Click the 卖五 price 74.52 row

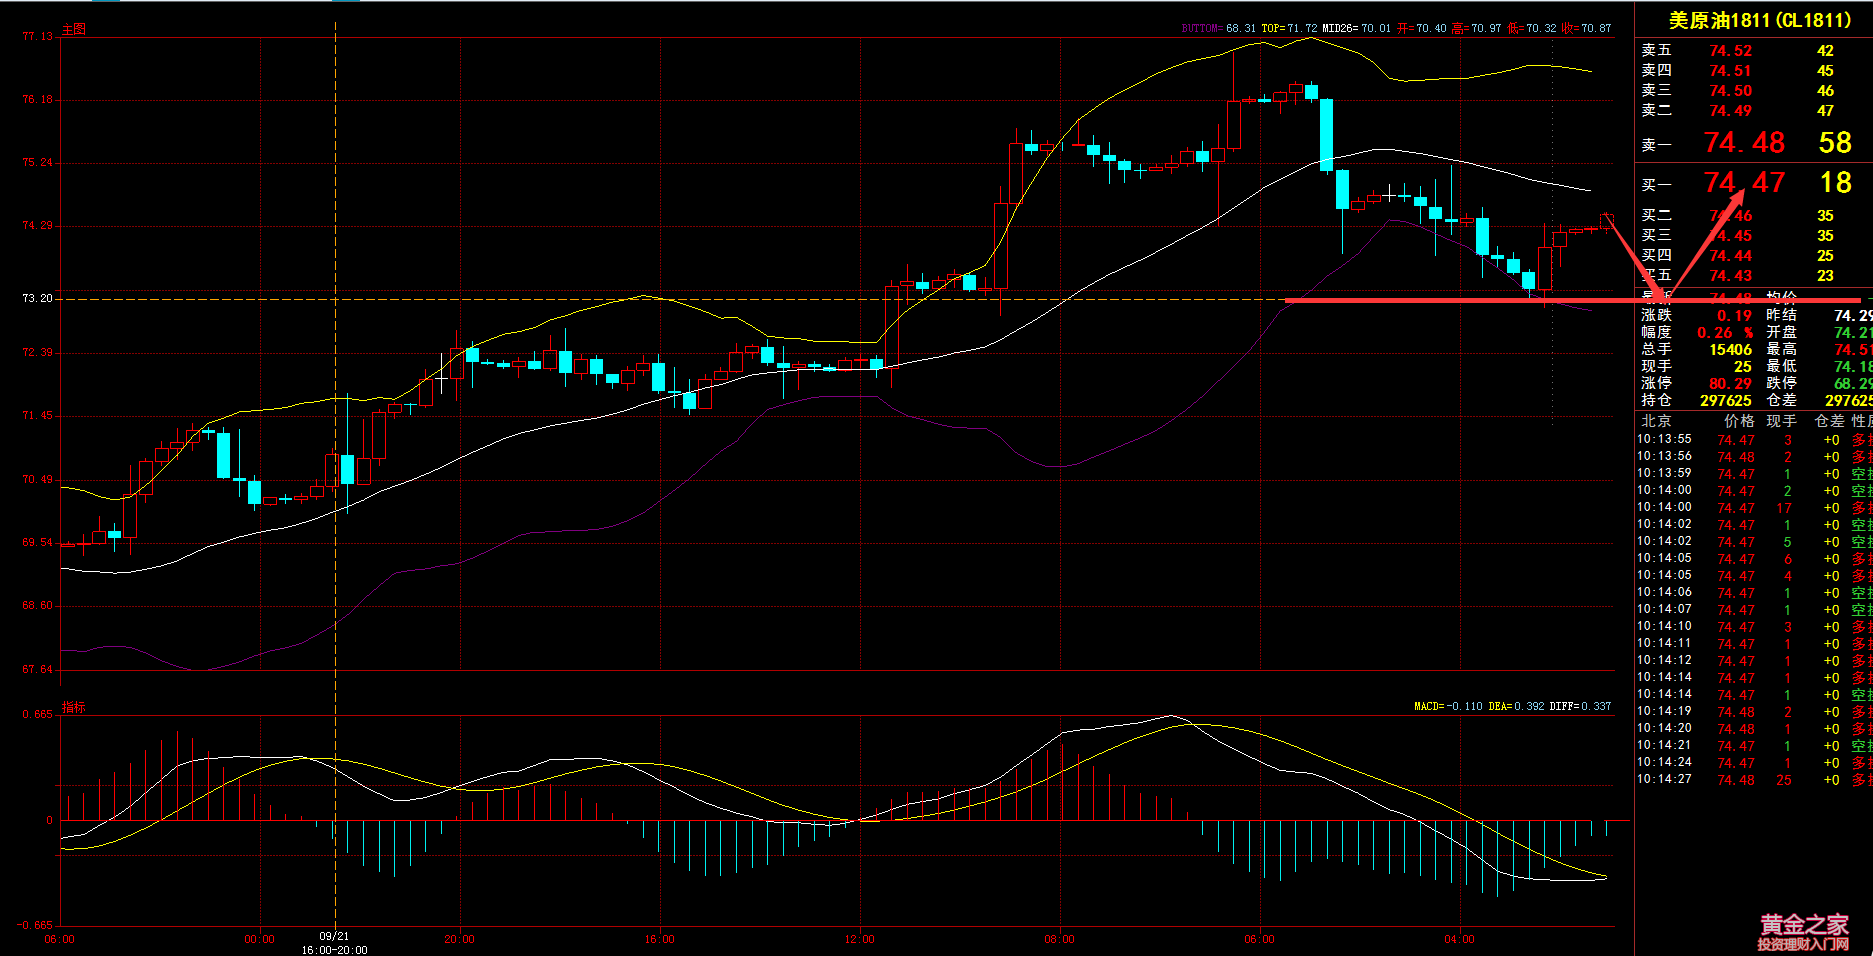[1730, 51]
